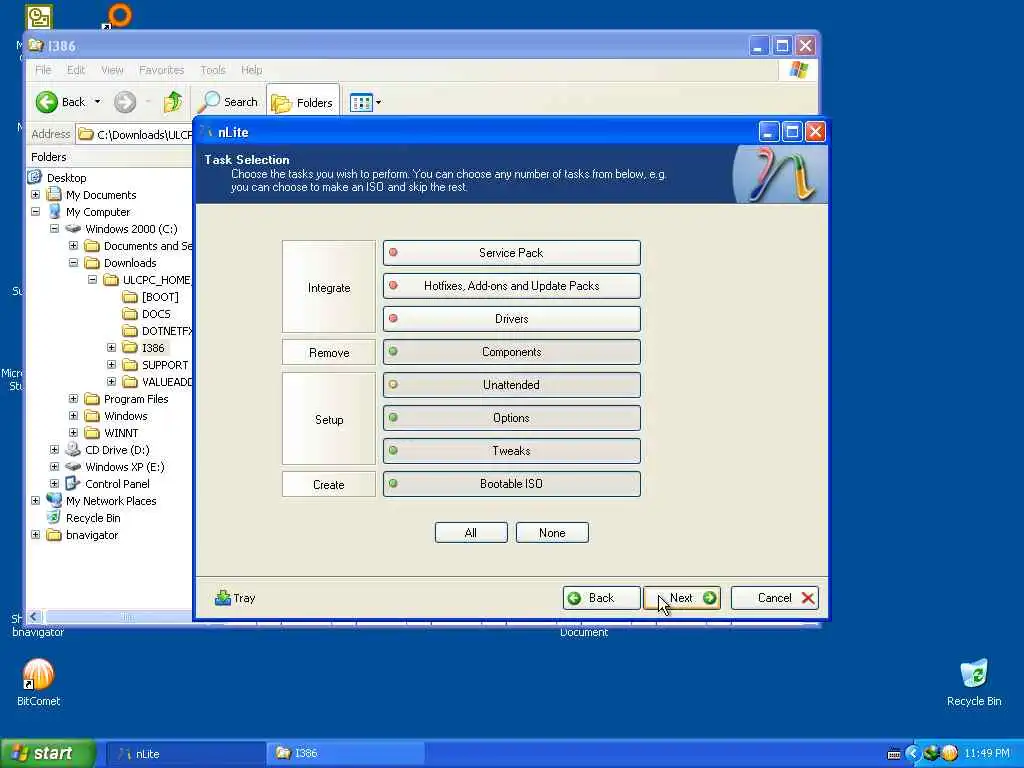Click the Search toolbar button
The width and height of the screenshot is (1024, 768).
(x=228, y=102)
